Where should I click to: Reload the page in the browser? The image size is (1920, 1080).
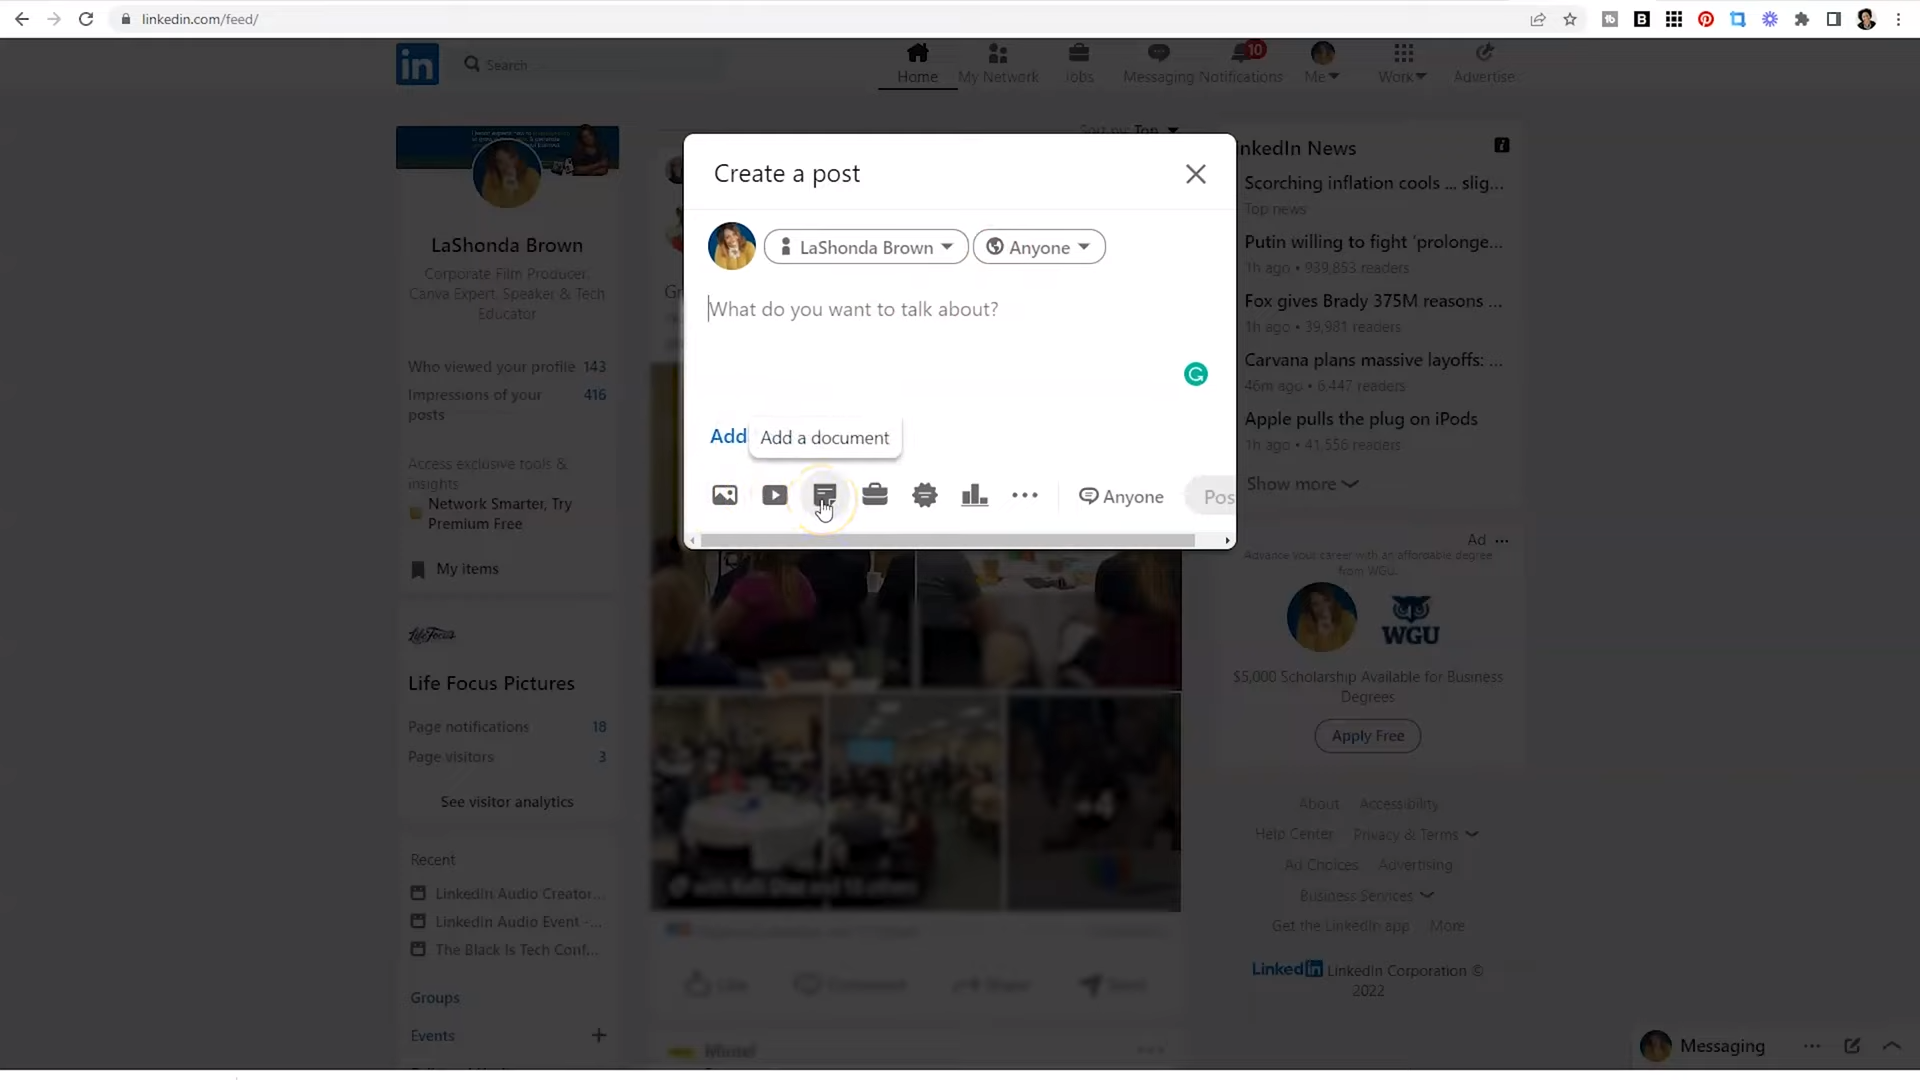click(86, 19)
